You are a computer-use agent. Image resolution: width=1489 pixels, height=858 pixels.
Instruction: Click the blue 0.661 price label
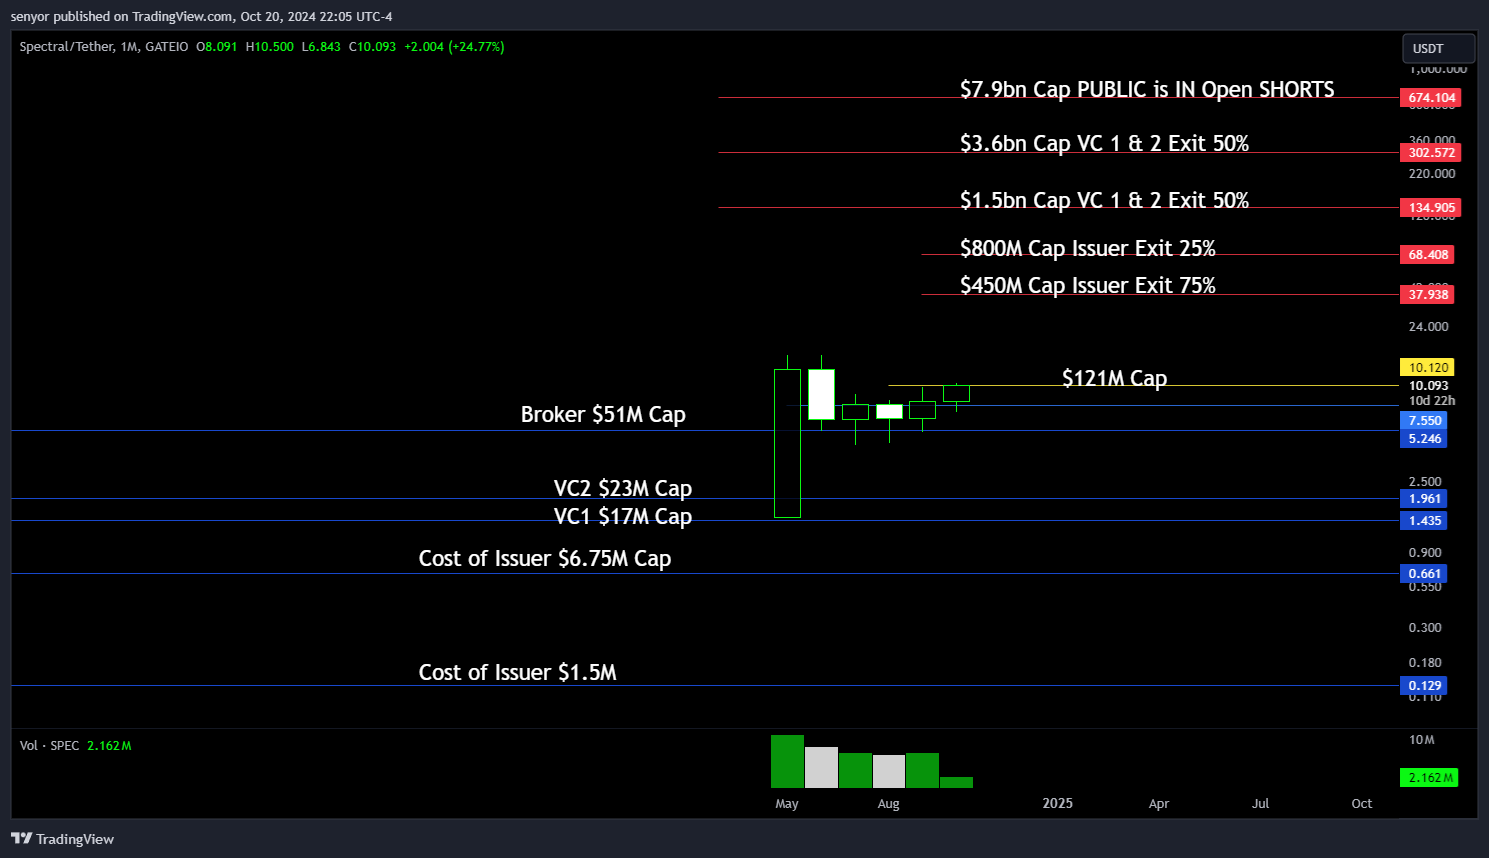coord(1424,574)
